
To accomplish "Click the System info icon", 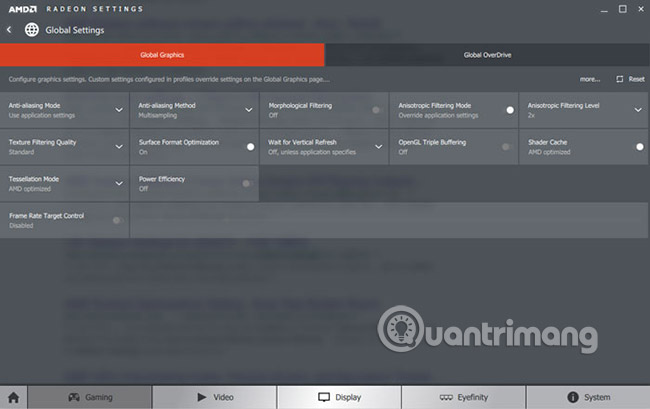I will coord(573,397).
